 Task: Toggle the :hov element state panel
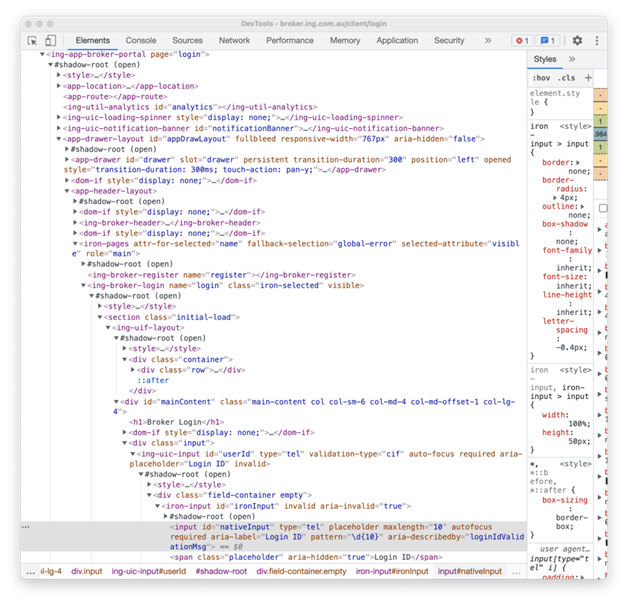pos(541,78)
